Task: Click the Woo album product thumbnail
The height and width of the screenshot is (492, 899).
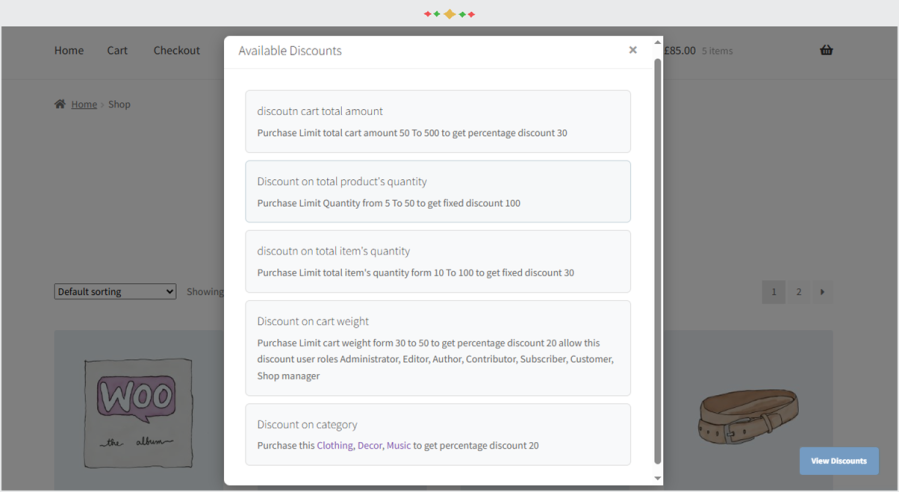Action: point(138,413)
